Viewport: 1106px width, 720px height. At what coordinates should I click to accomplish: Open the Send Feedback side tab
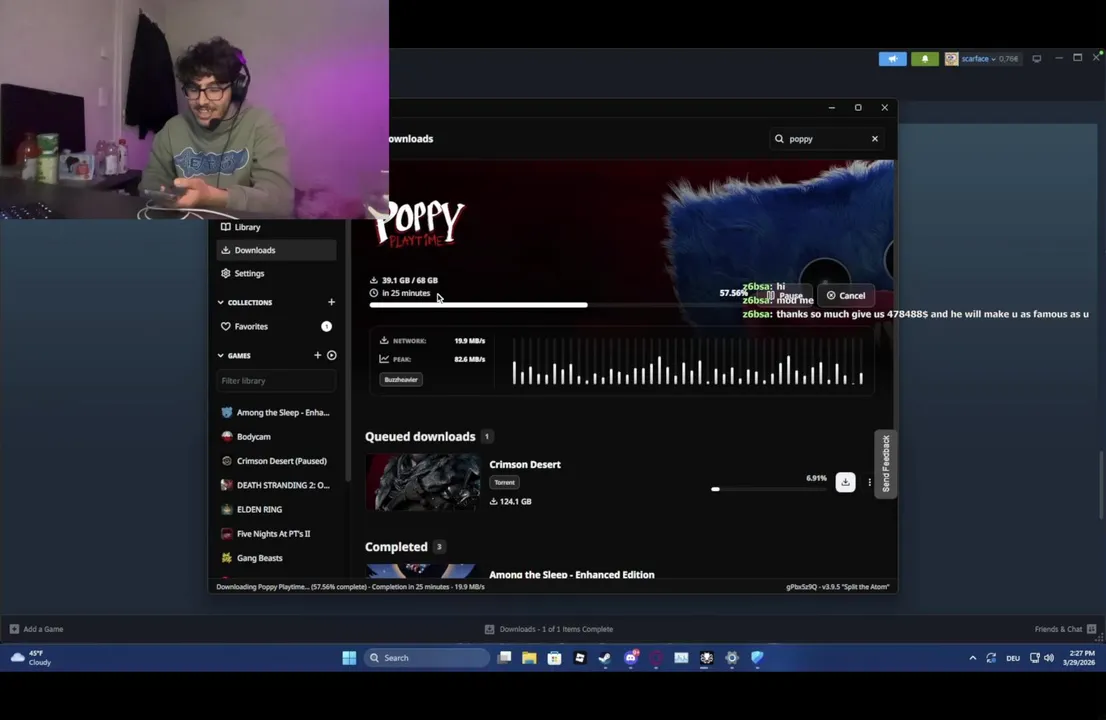tap(886, 464)
